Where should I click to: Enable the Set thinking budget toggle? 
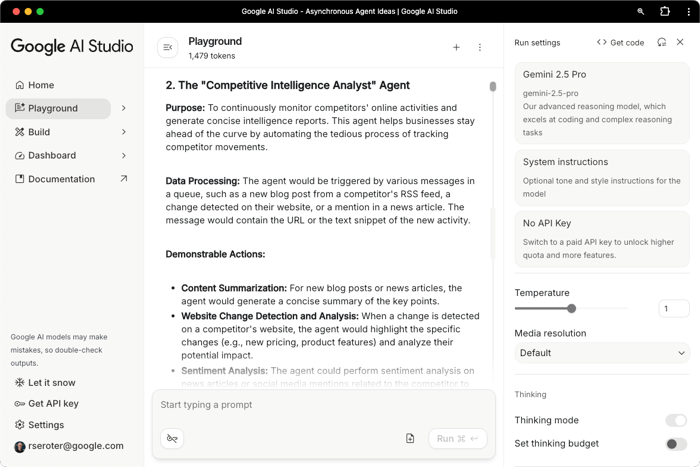point(676,444)
